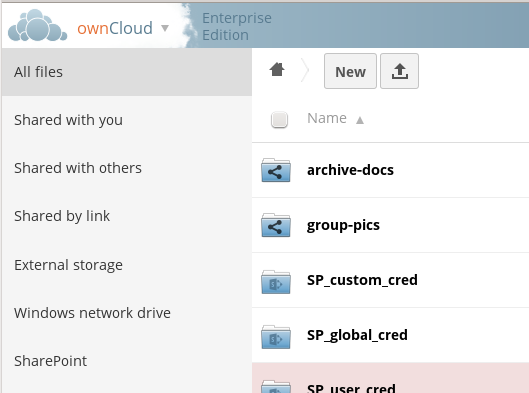The image size is (529, 393).
Task: Click the archive-docs shared folder icon
Action: click(276, 170)
